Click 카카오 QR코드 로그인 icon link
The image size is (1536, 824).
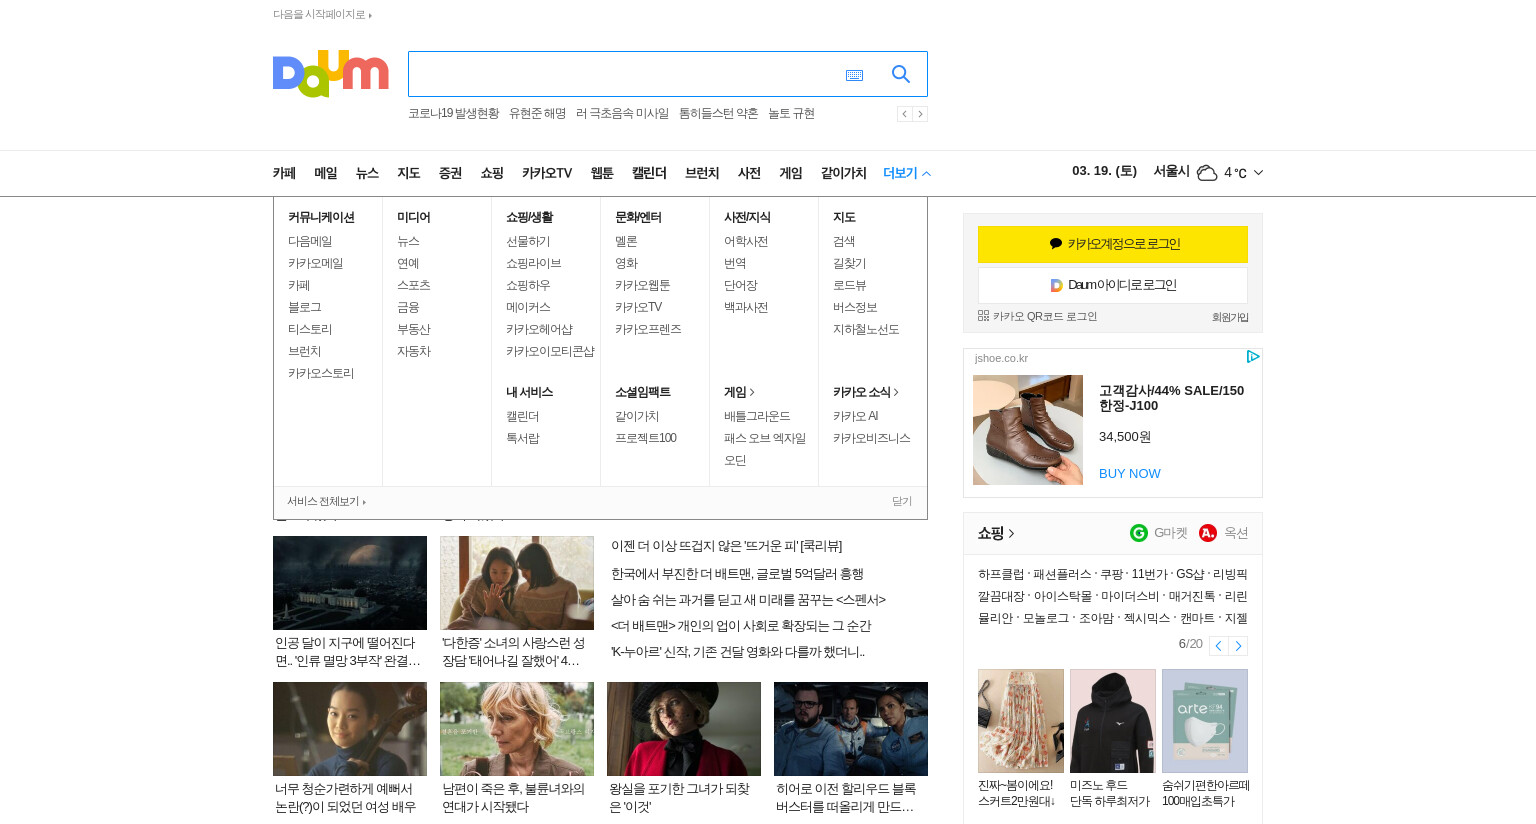[x=1038, y=316]
